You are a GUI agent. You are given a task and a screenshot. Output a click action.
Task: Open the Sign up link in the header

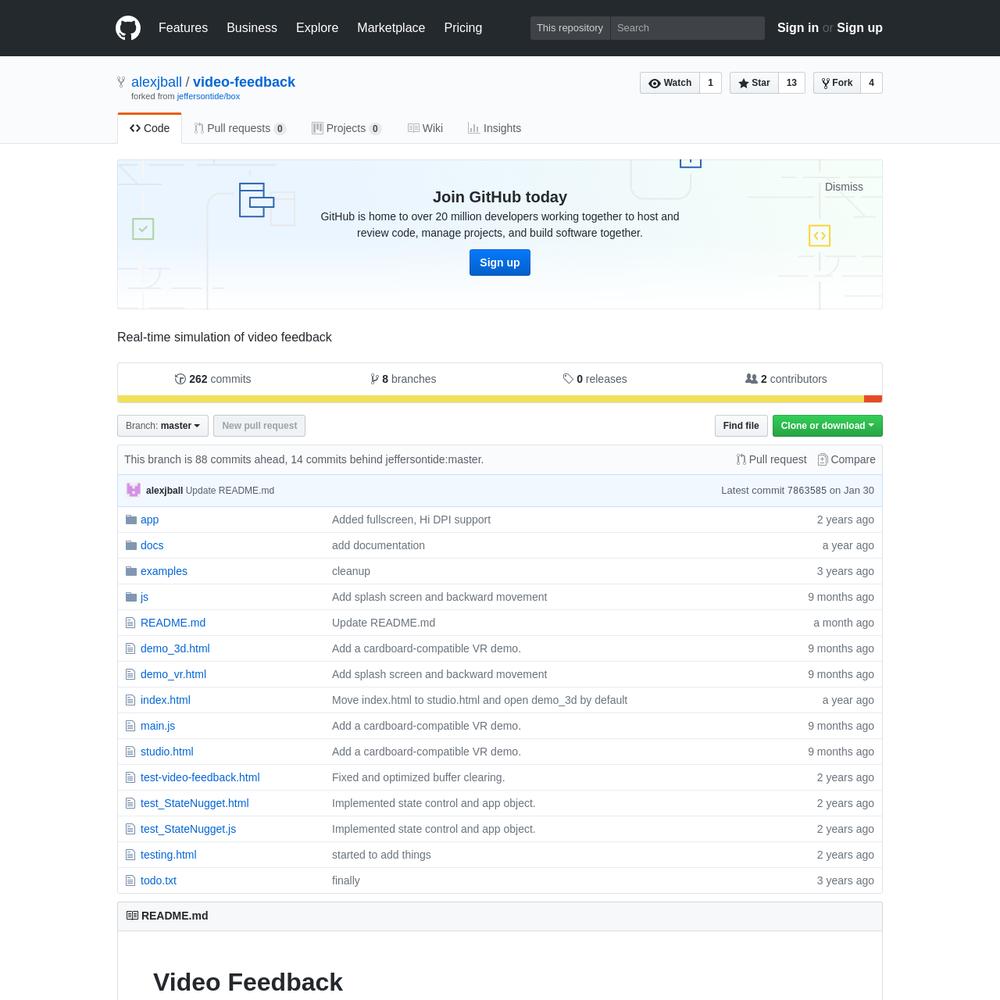tap(859, 28)
